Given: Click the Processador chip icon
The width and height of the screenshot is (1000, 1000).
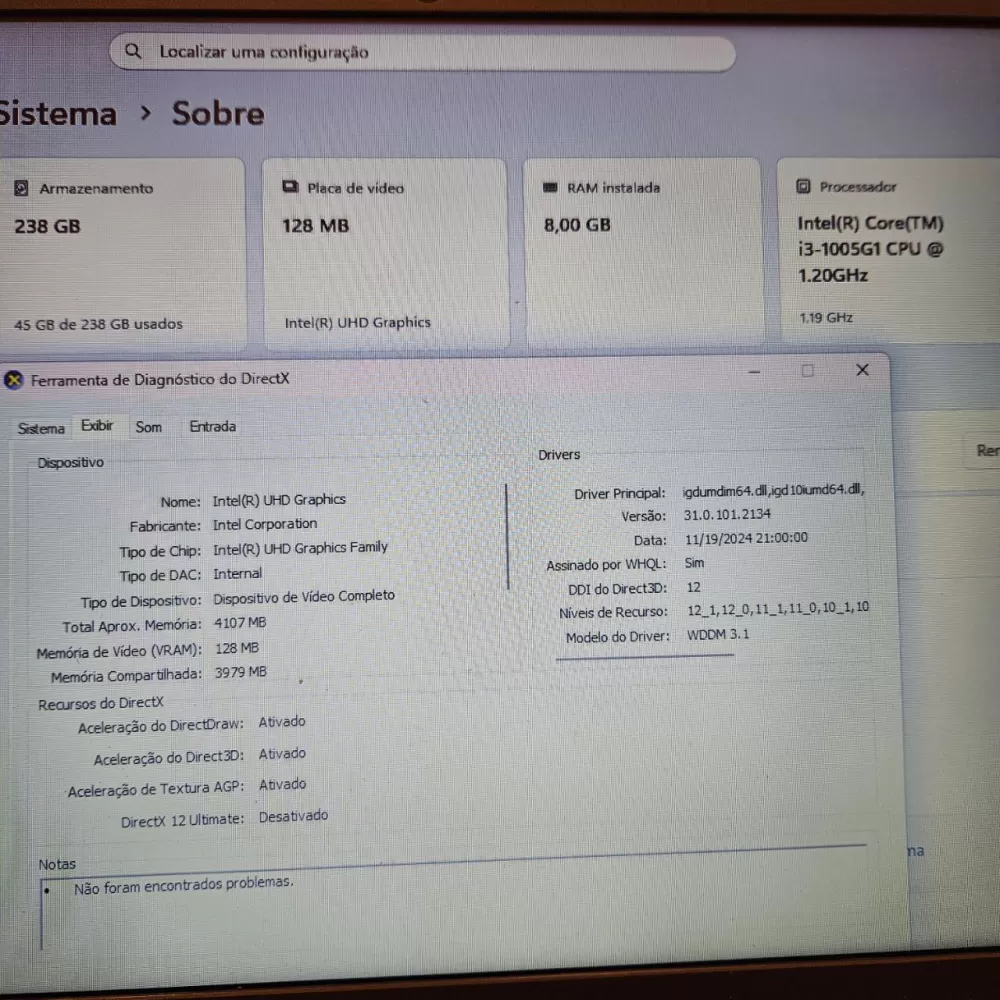Looking at the screenshot, I should point(803,186).
